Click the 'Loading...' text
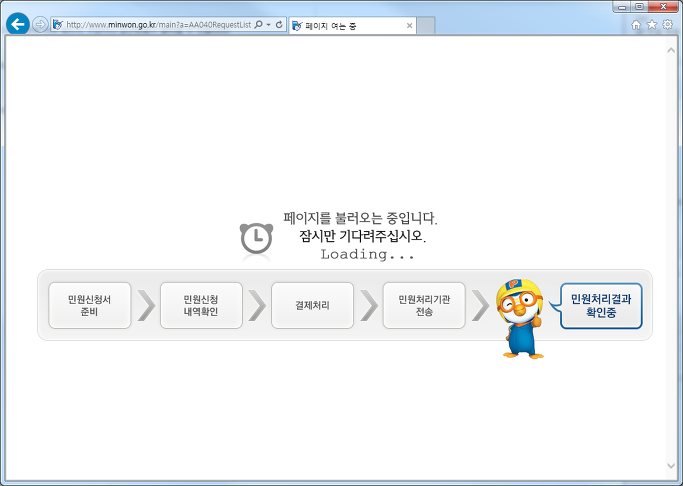Screen dimensions: 683x486 tap(368, 254)
